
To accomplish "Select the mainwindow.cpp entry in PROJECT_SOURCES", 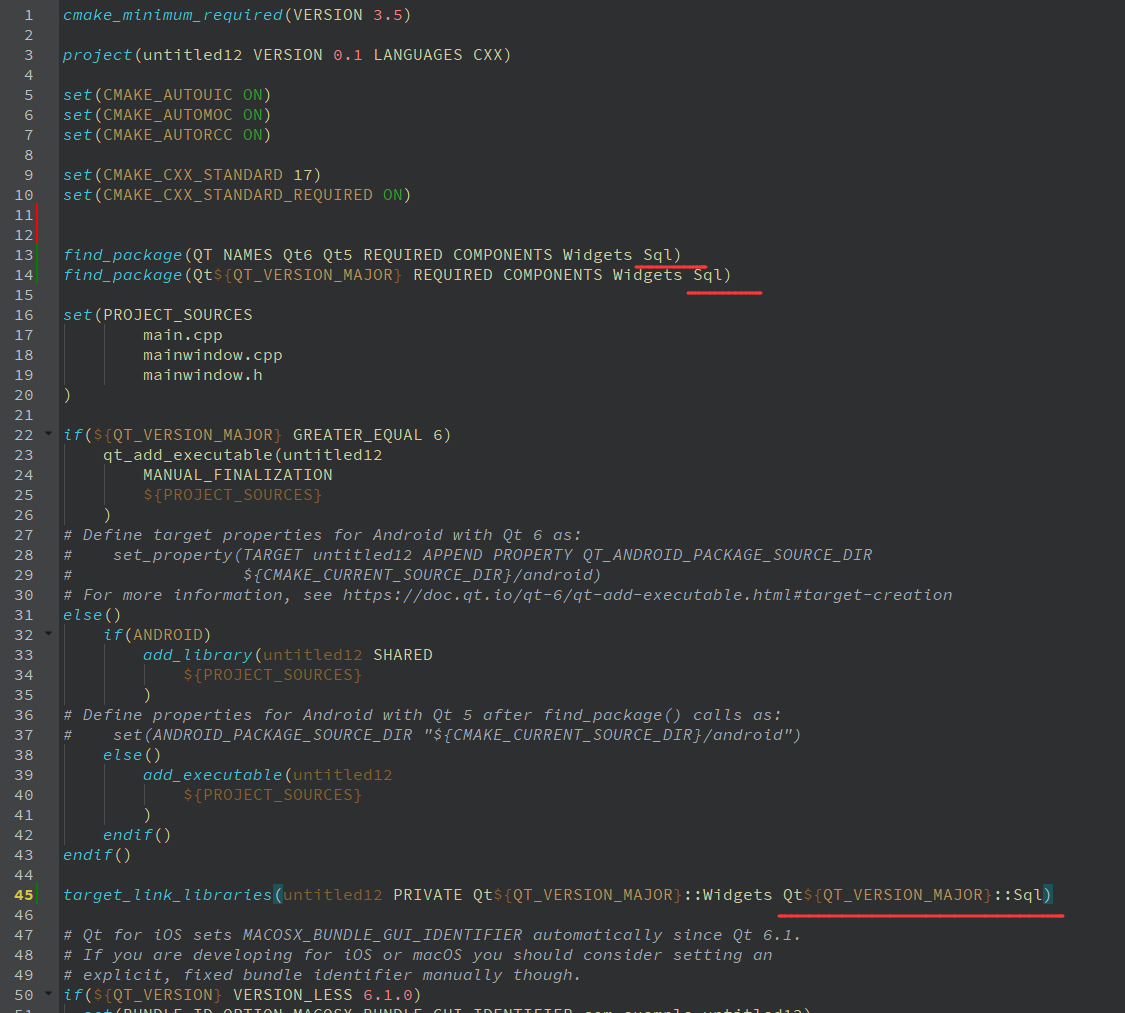I will 212,354.
